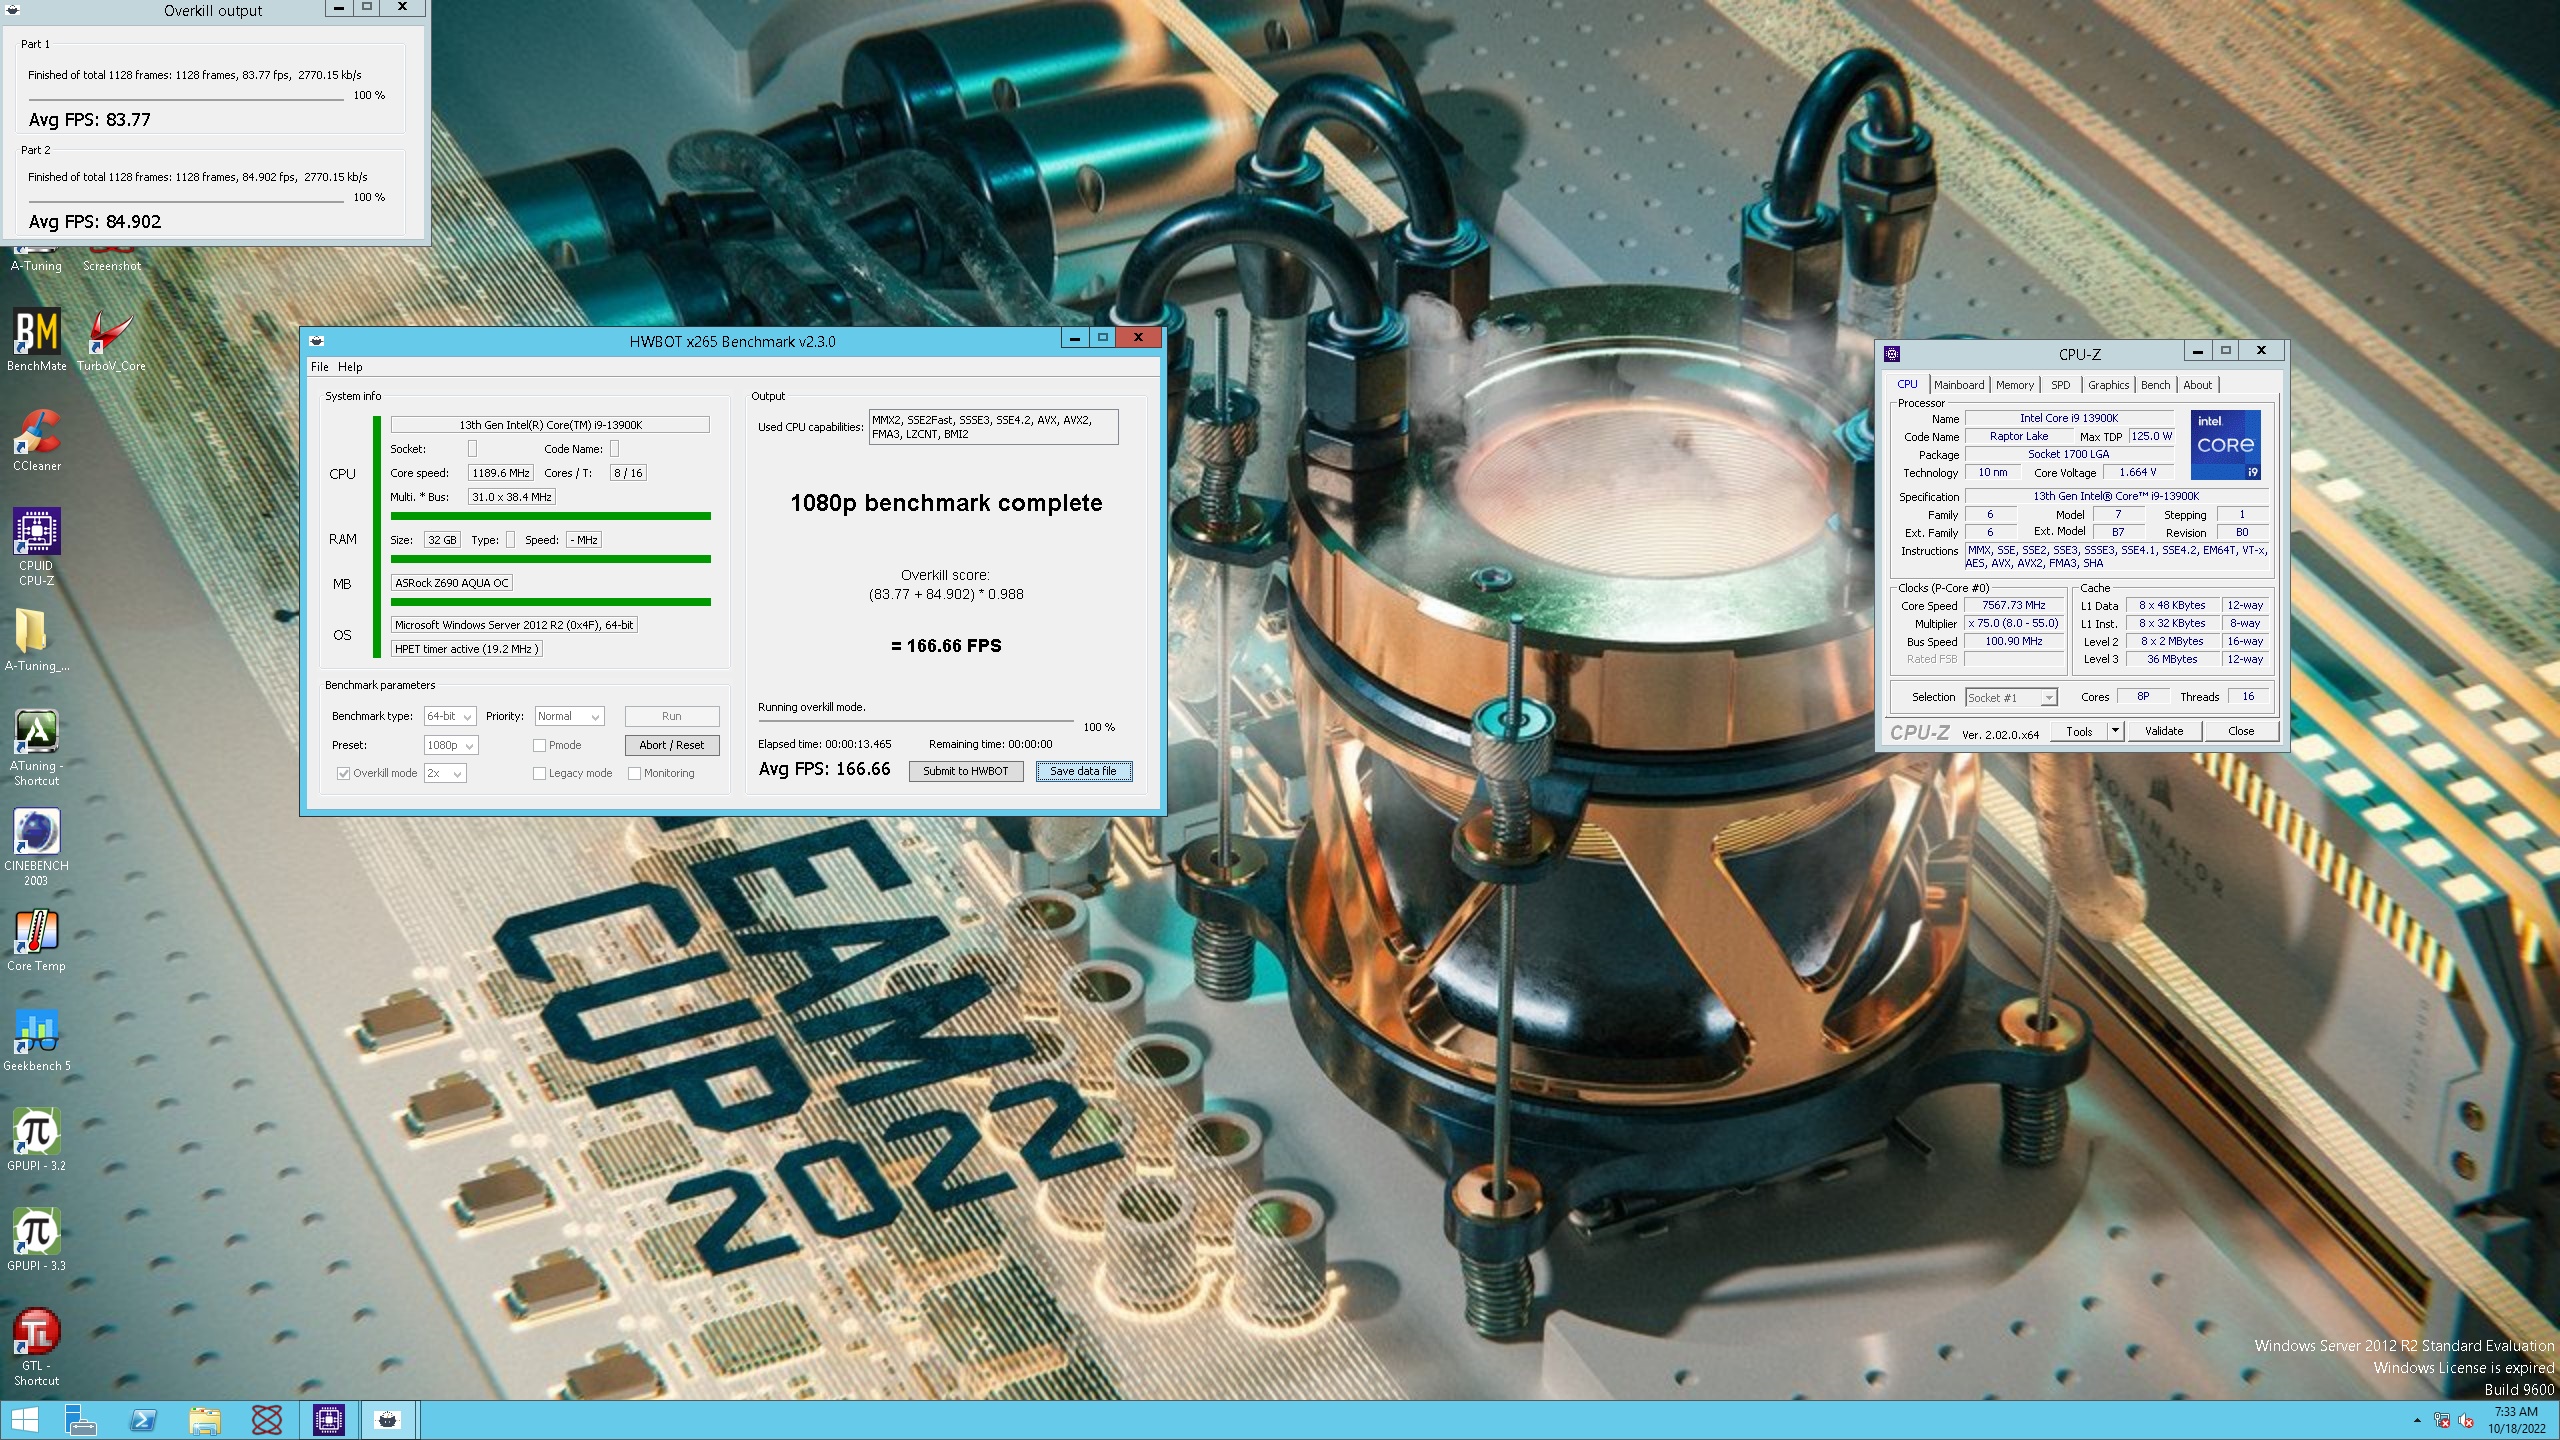2560x1440 pixels.
Task: Switch to the Bench tab in CPU-Z
Action: (x=2155, y=385)
